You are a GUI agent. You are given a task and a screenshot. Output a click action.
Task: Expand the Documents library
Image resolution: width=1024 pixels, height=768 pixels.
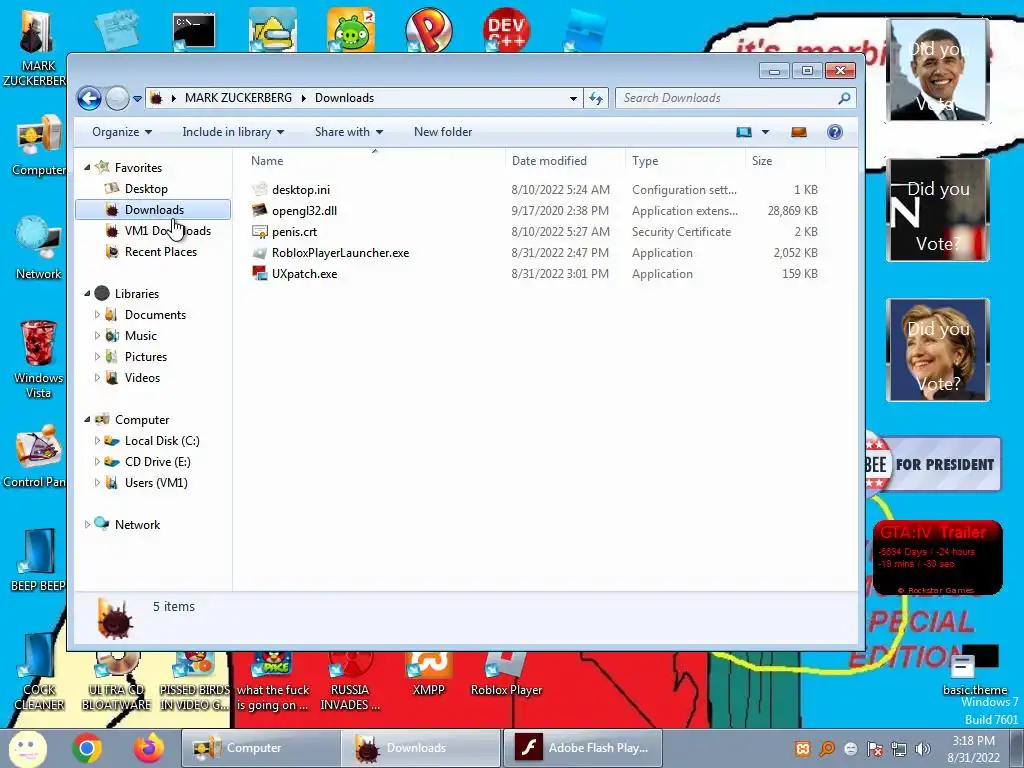point(97,315)
